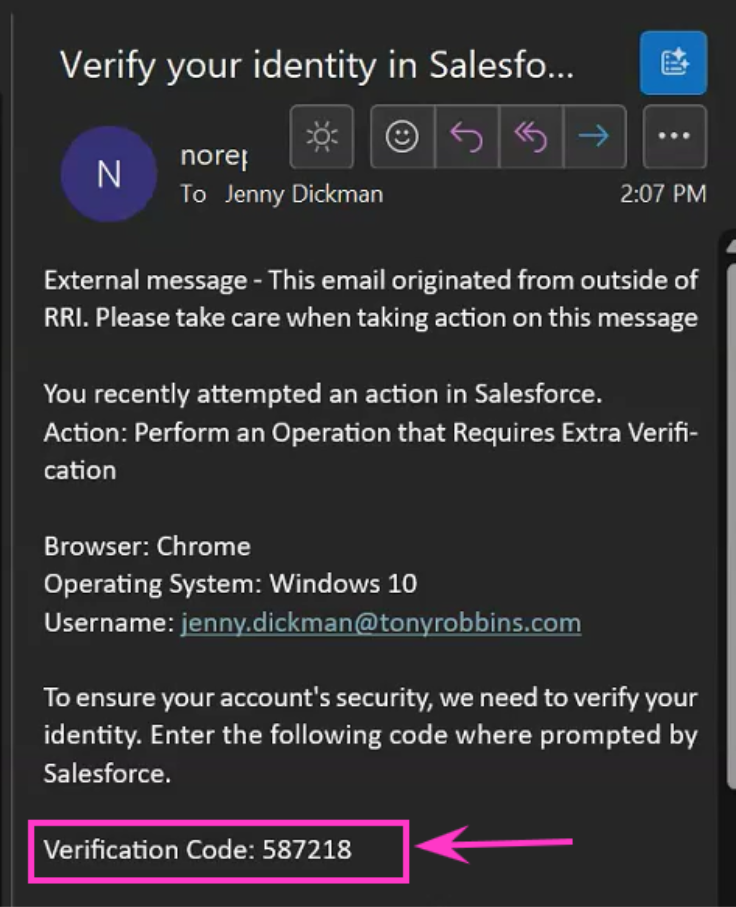Toggle the sun light-background switch
Image resolution: width=736 pixels, height=907 pixels.
pyautogui.click(x=322, y=137)
